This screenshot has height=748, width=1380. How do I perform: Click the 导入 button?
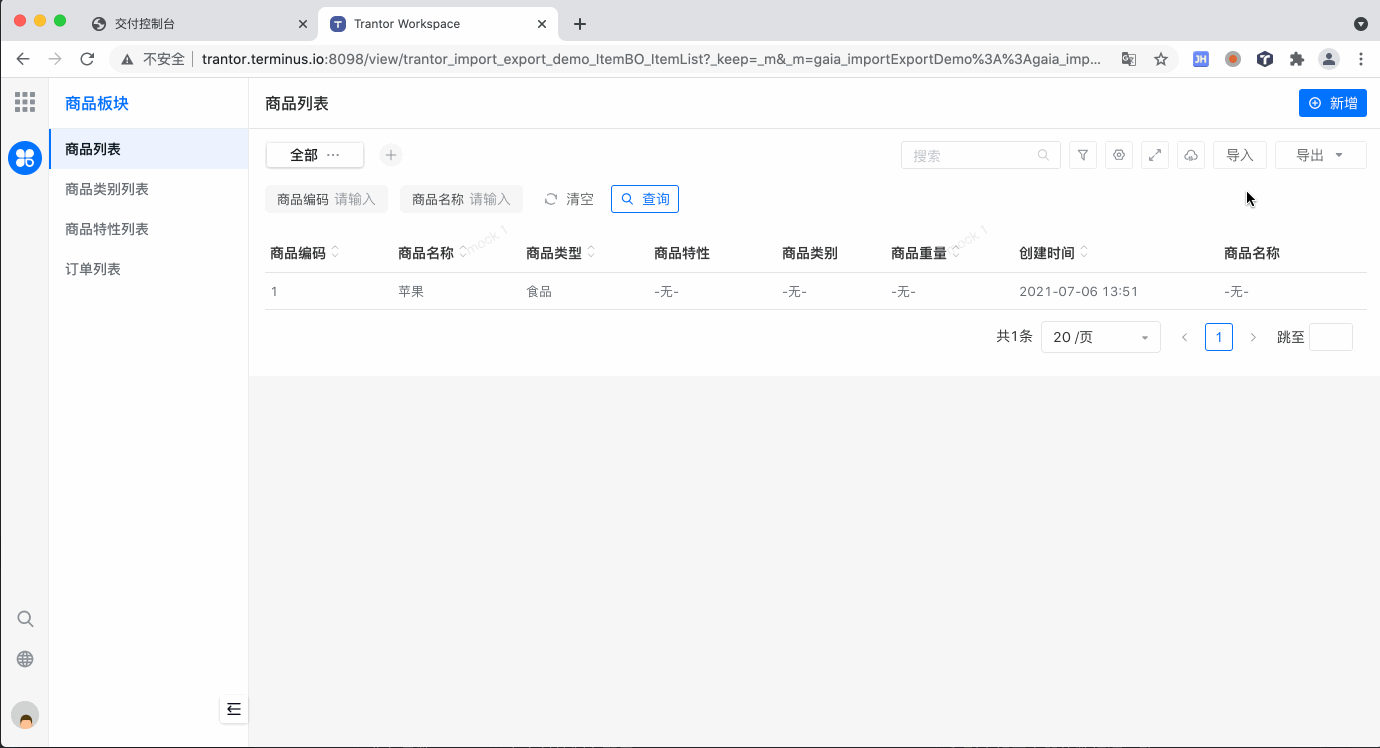click(1240, 155)
